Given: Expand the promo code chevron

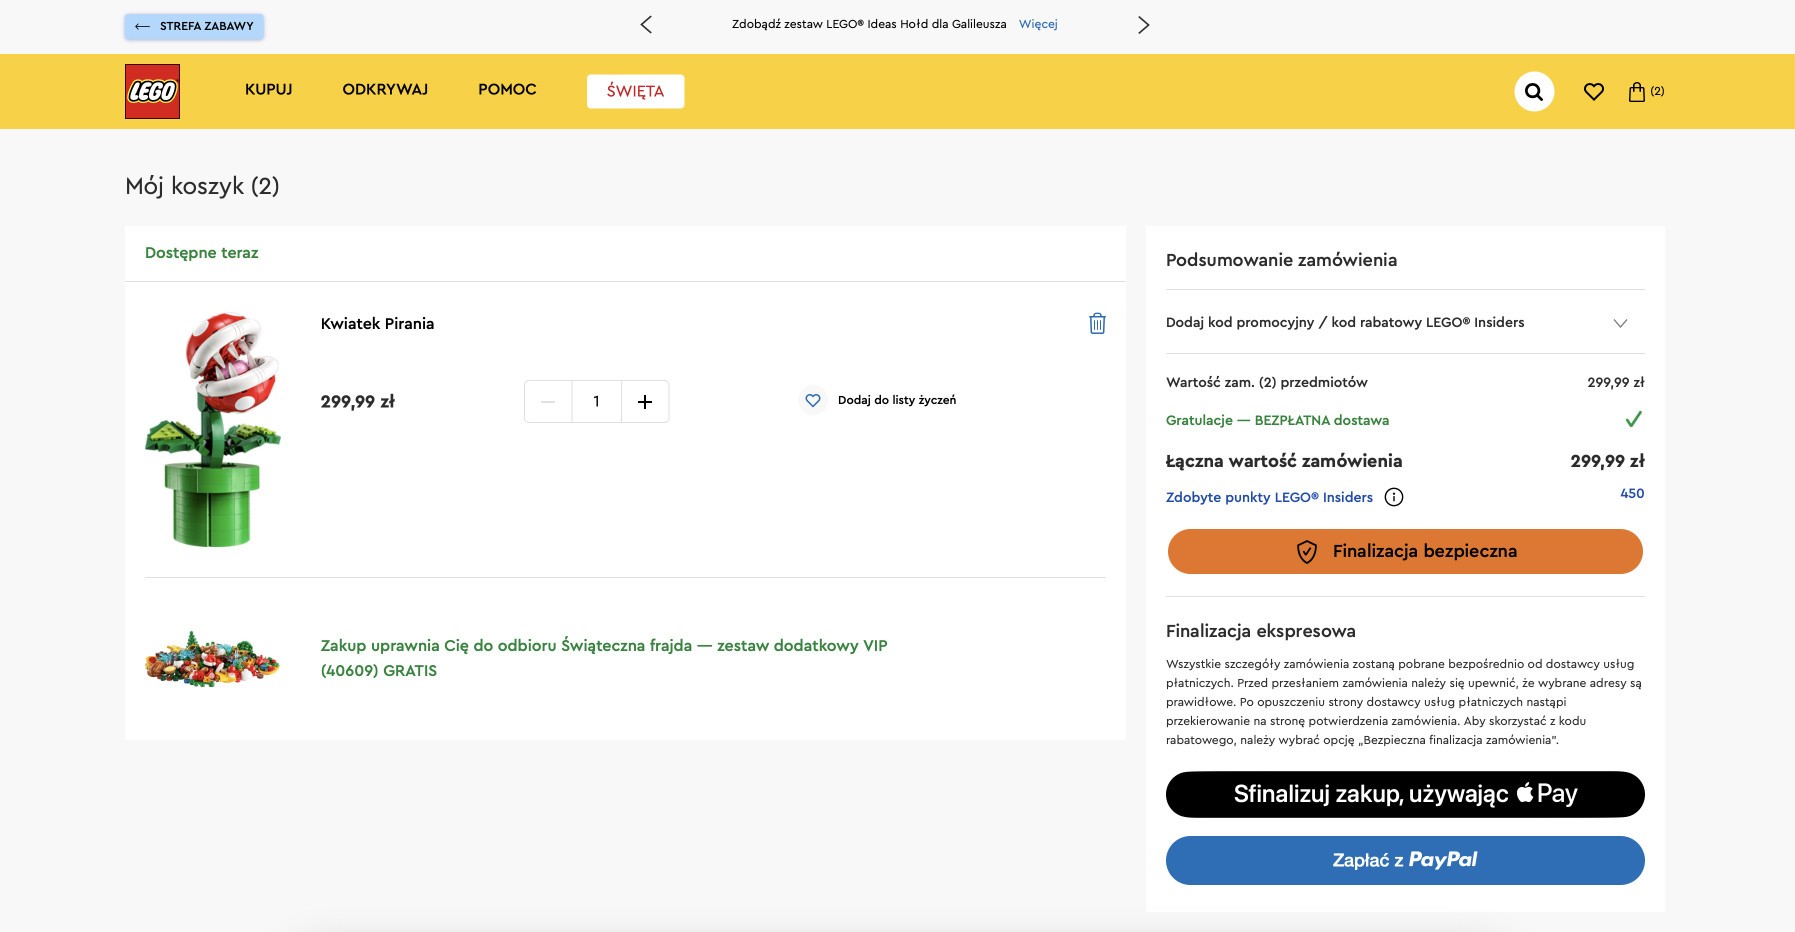Looking at the screenshot, I should [x=1620, y=322].
